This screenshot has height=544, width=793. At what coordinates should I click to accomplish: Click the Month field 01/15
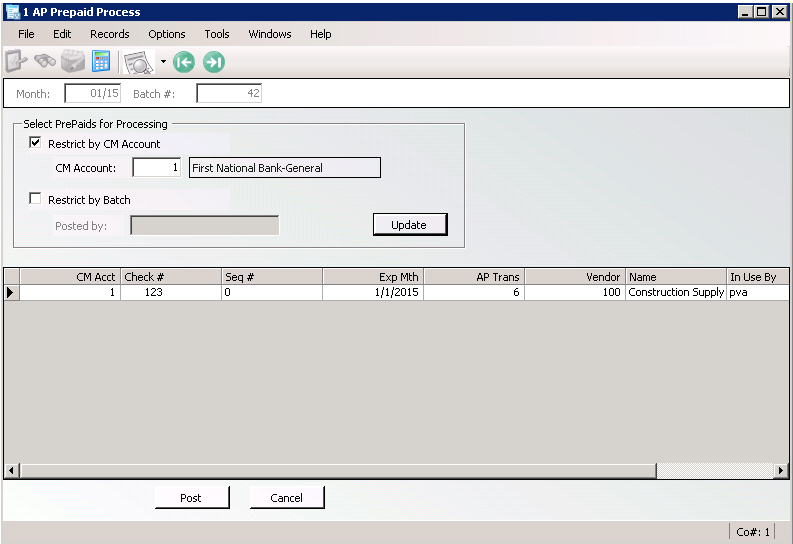click(x=93, y=93)
